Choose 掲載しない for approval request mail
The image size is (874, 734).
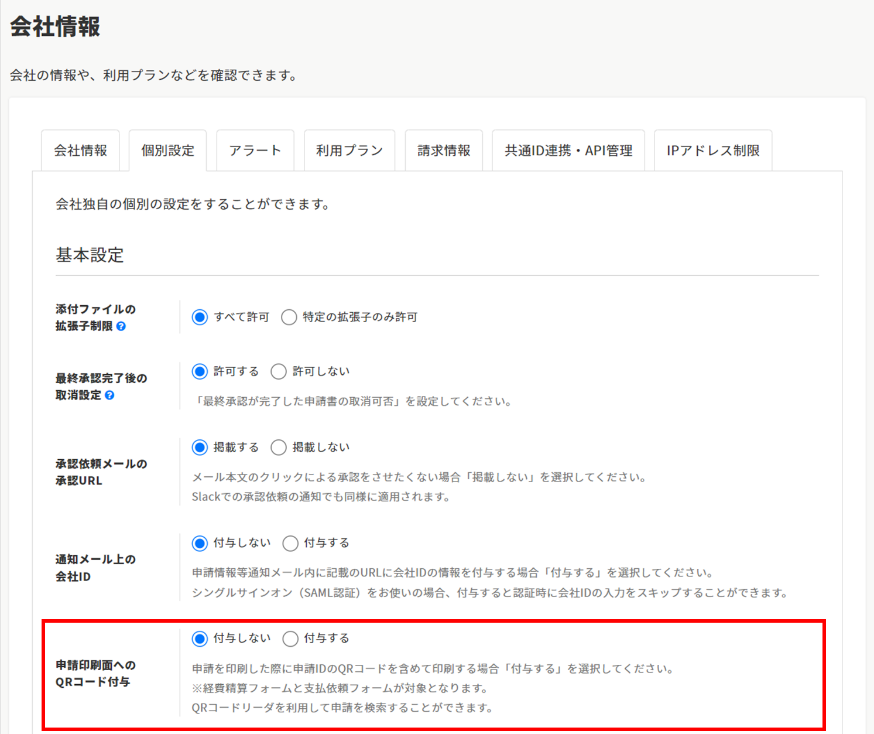point(279,447)
